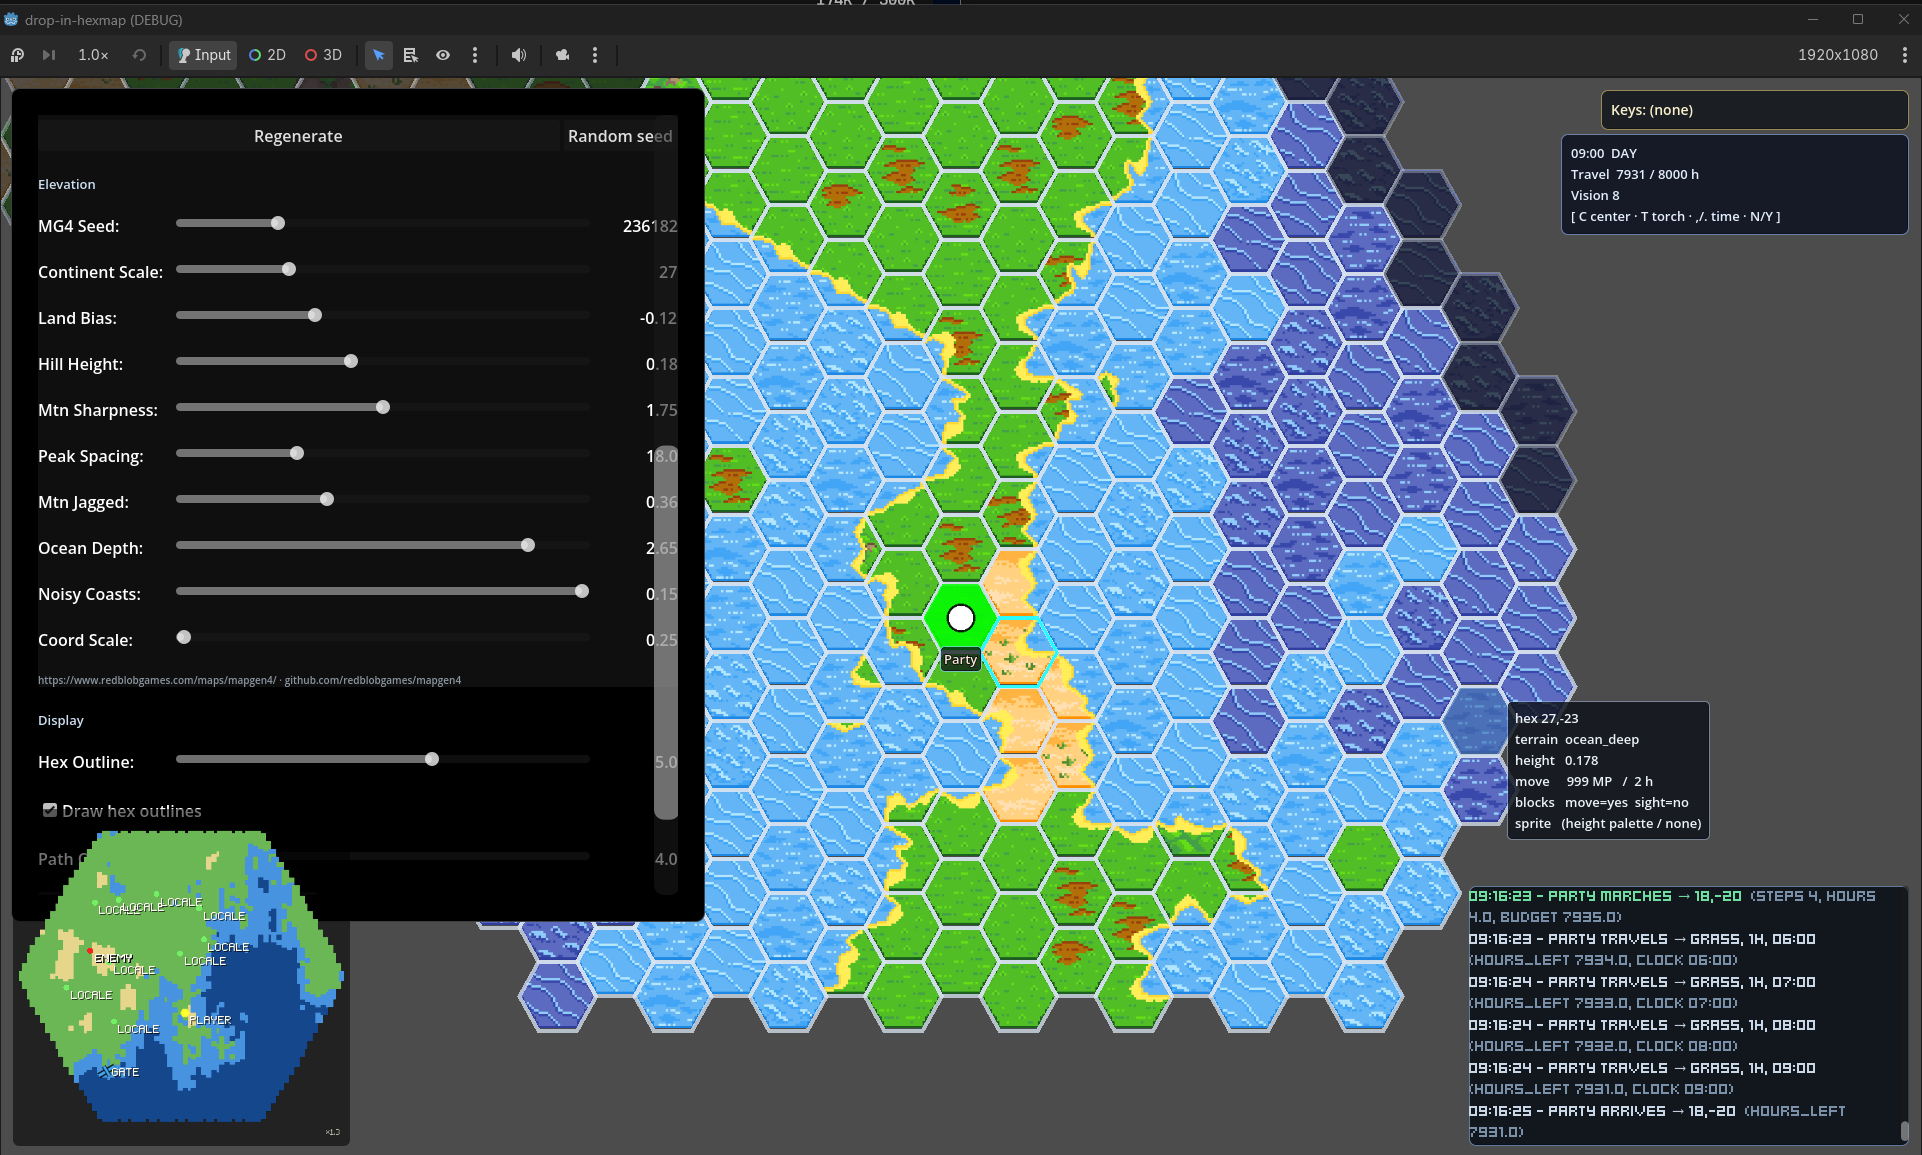Activate the blue arrow select tool

pos(378,55)
